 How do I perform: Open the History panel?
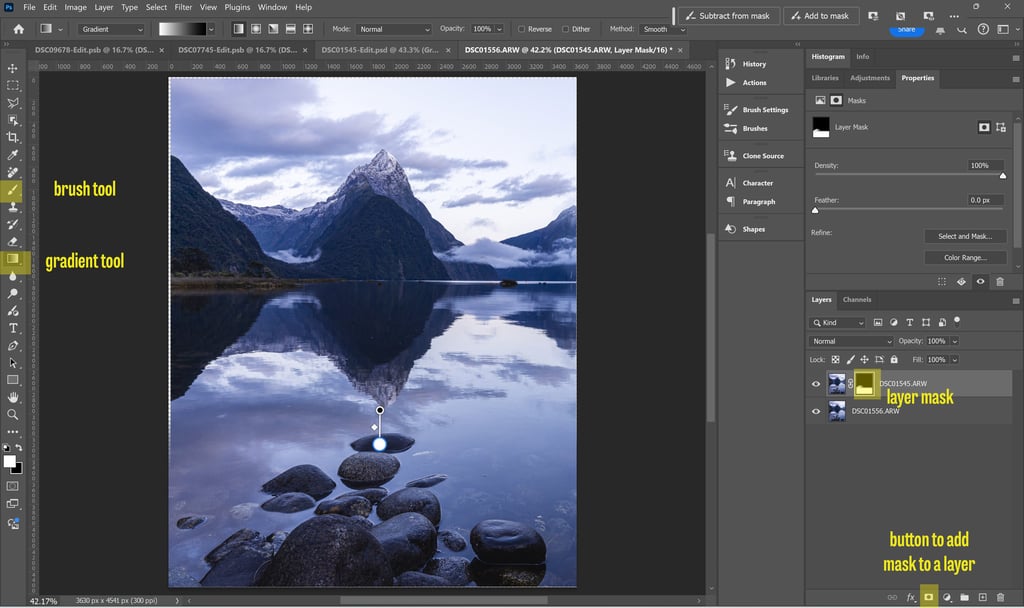754,64
